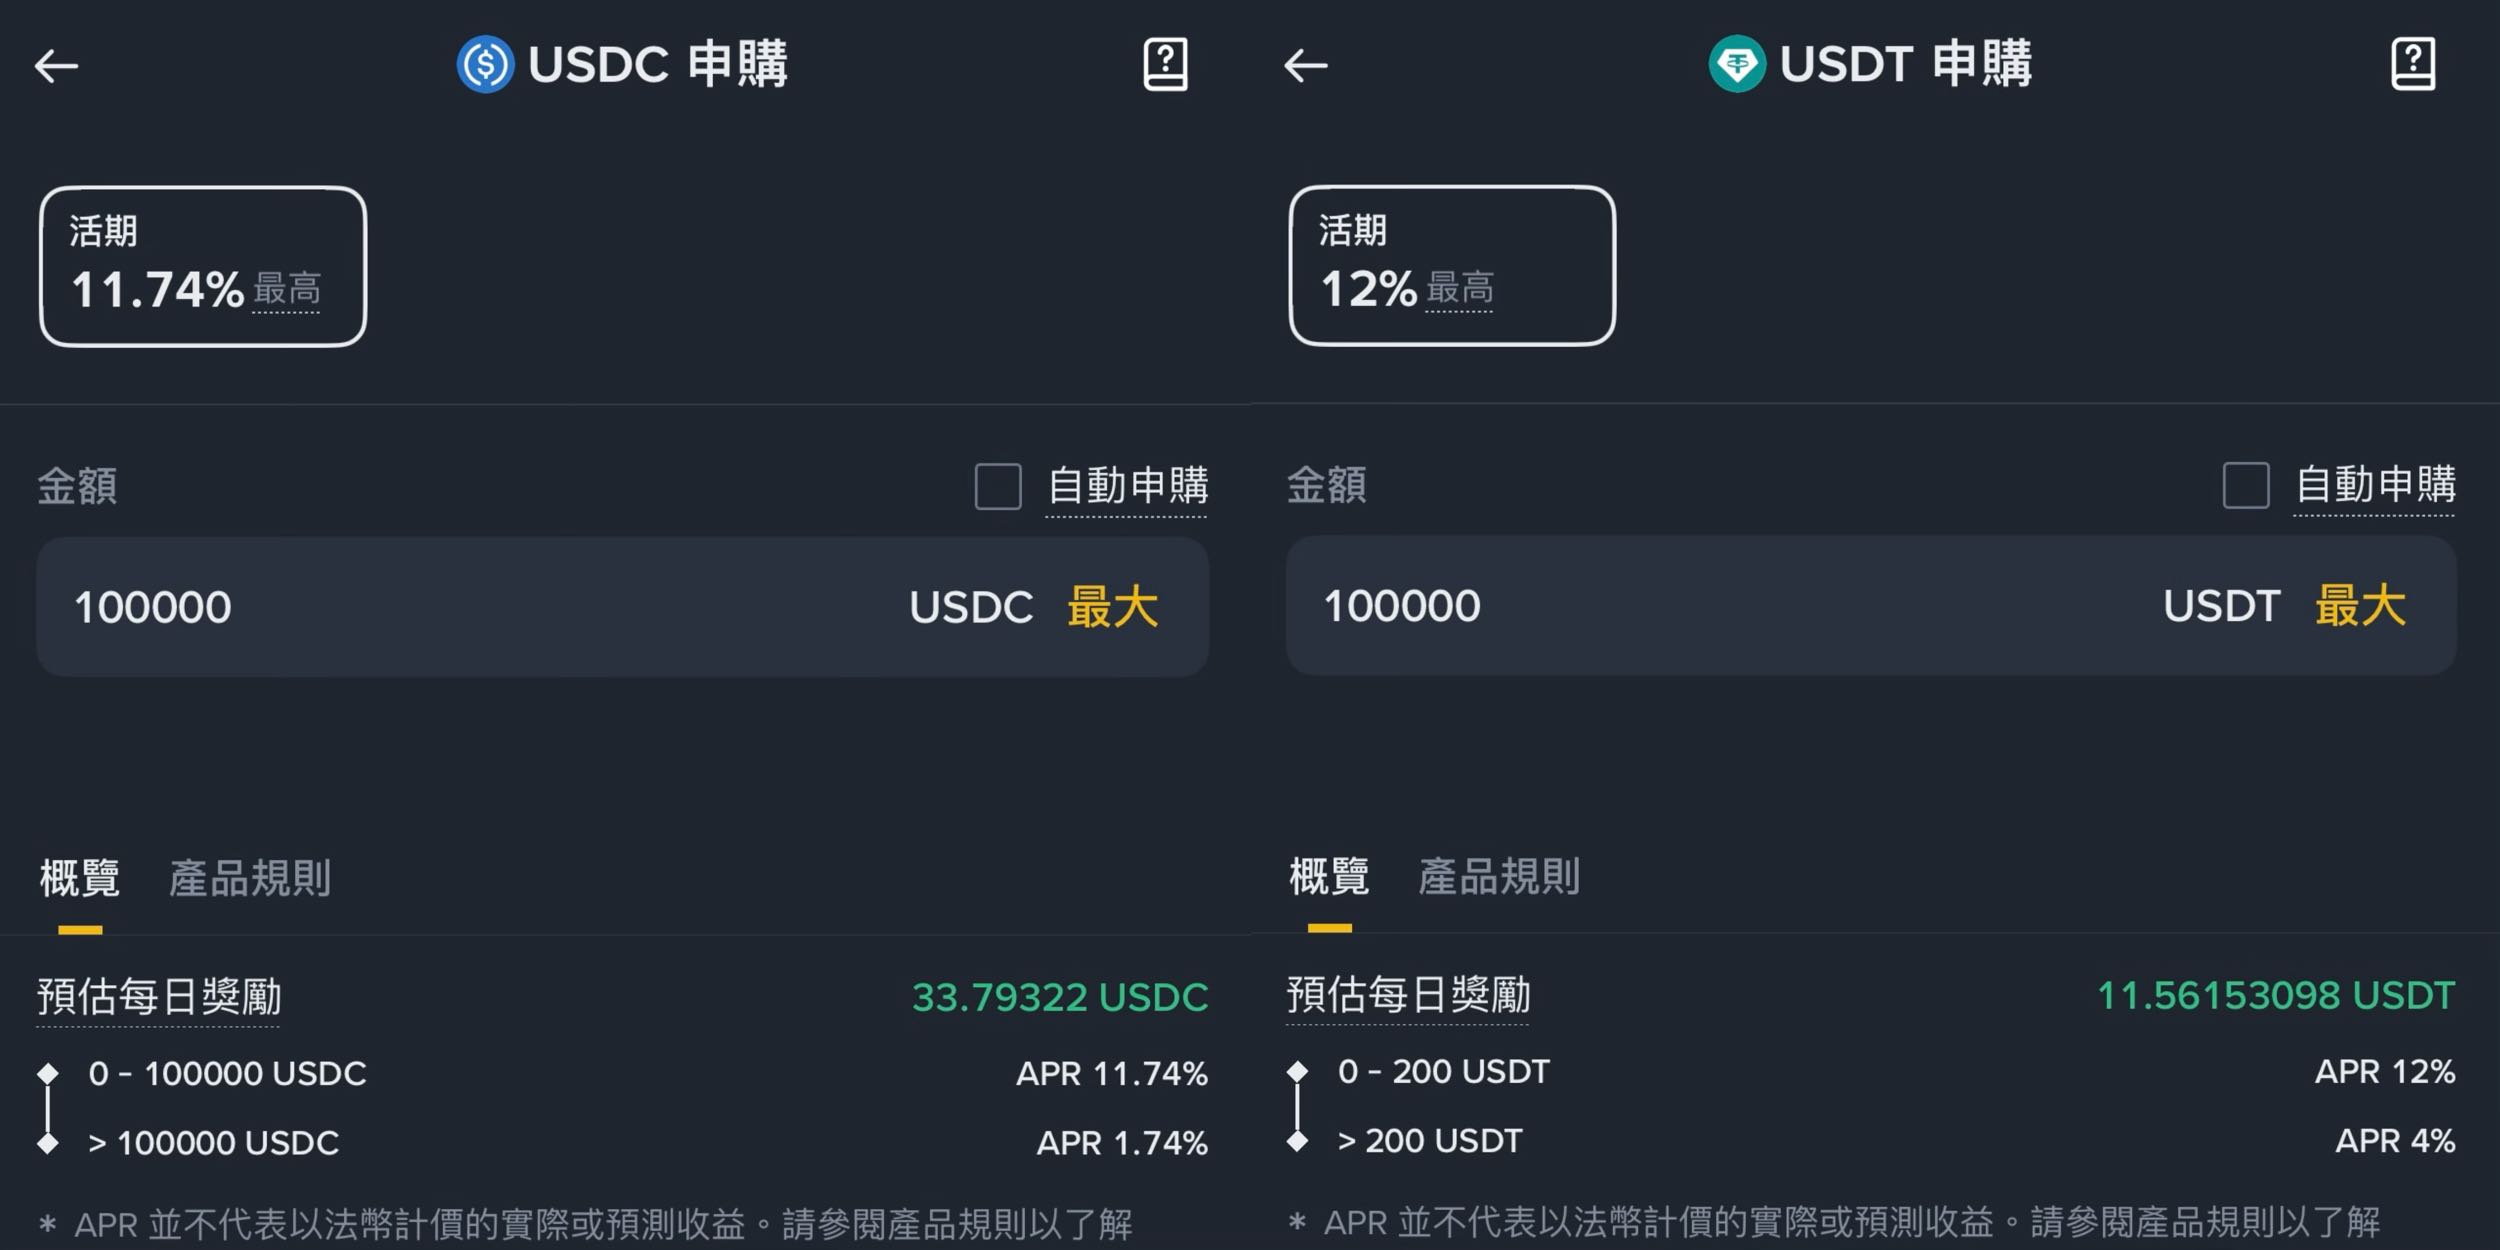Screen dimensions: 2500x1250
Task: Open the help guide icon on USDC page
Action: [x=1166, y=63]
